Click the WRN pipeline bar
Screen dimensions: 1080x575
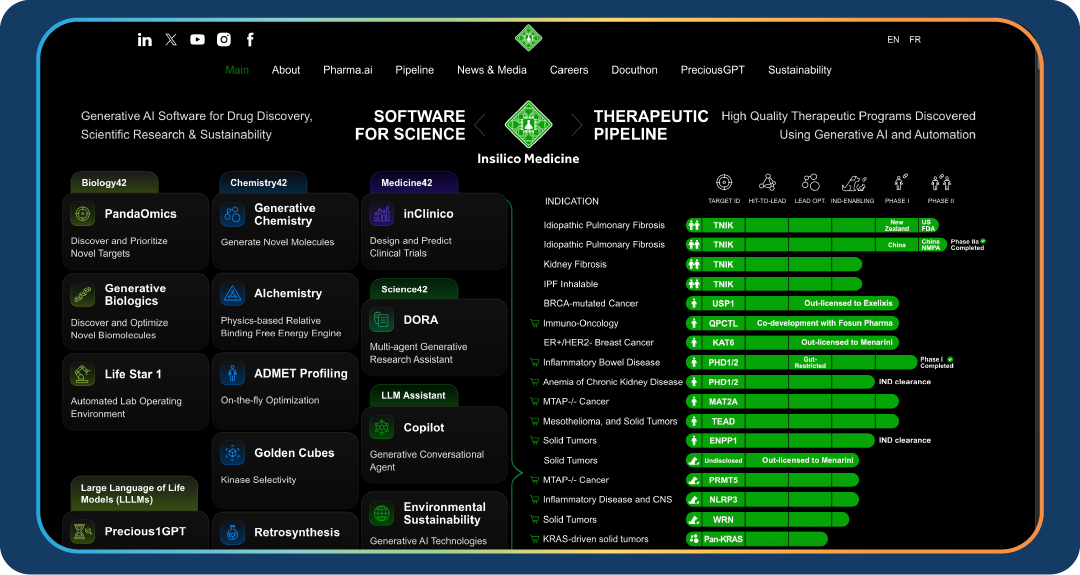click(767, 520)
